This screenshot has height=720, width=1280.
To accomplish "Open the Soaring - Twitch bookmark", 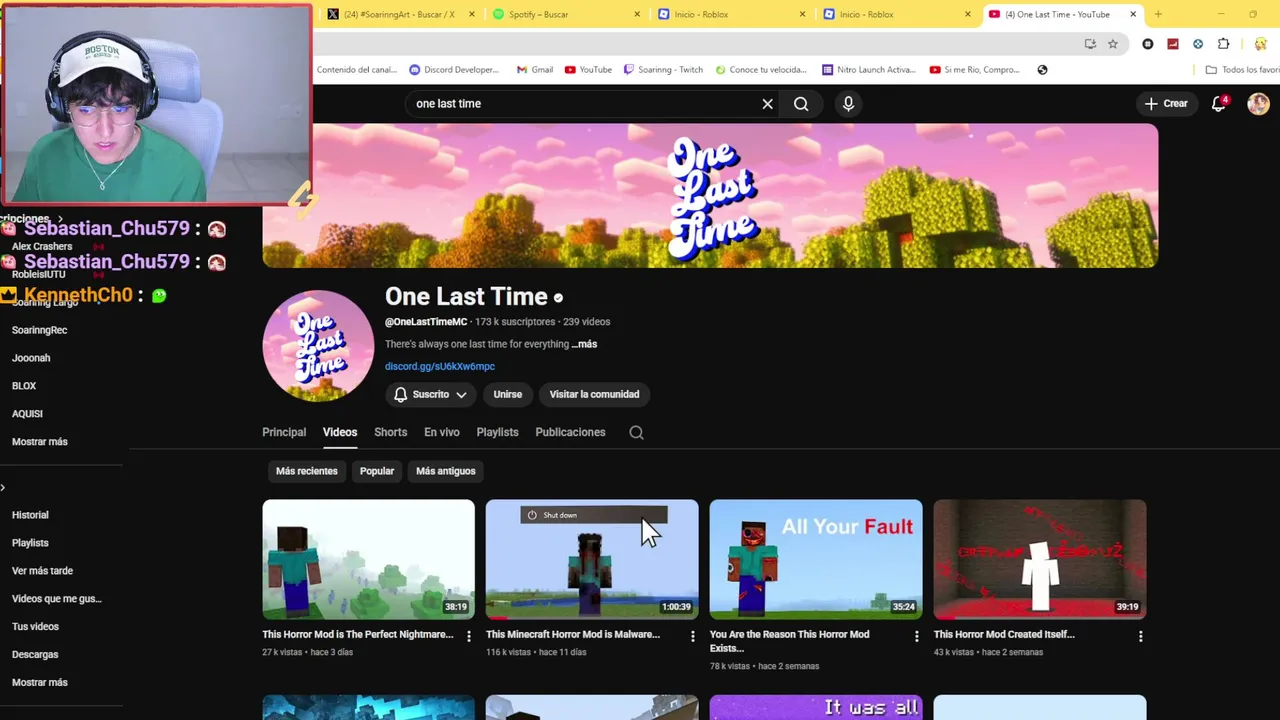I will (663, 70).
